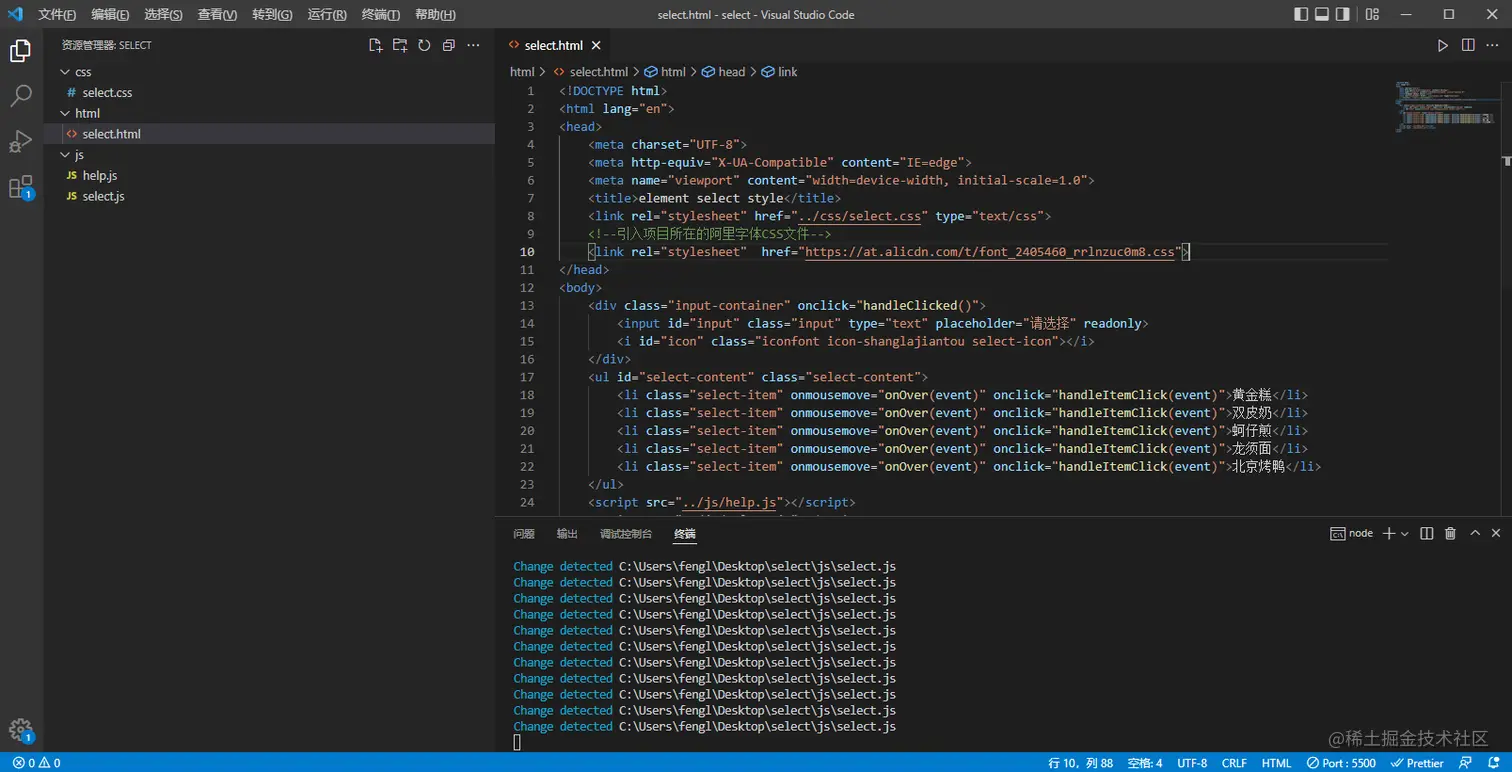Open the 终端(T) menu in menu bar
The width and height of the screenshot is (1512, 772).
click(x=380, y=14)
